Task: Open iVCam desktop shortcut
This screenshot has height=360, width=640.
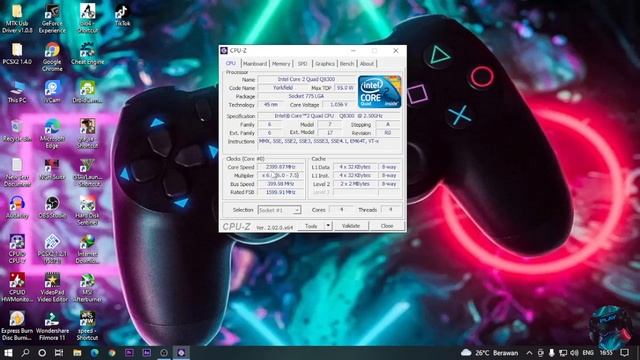Action: [x=52, y=92]
